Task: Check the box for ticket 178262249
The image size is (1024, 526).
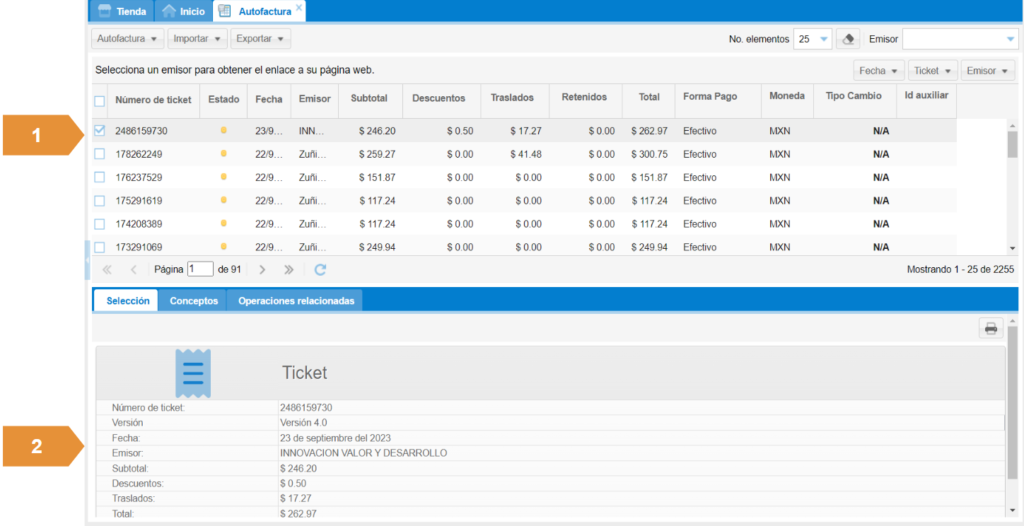Action: pos(99,154)
